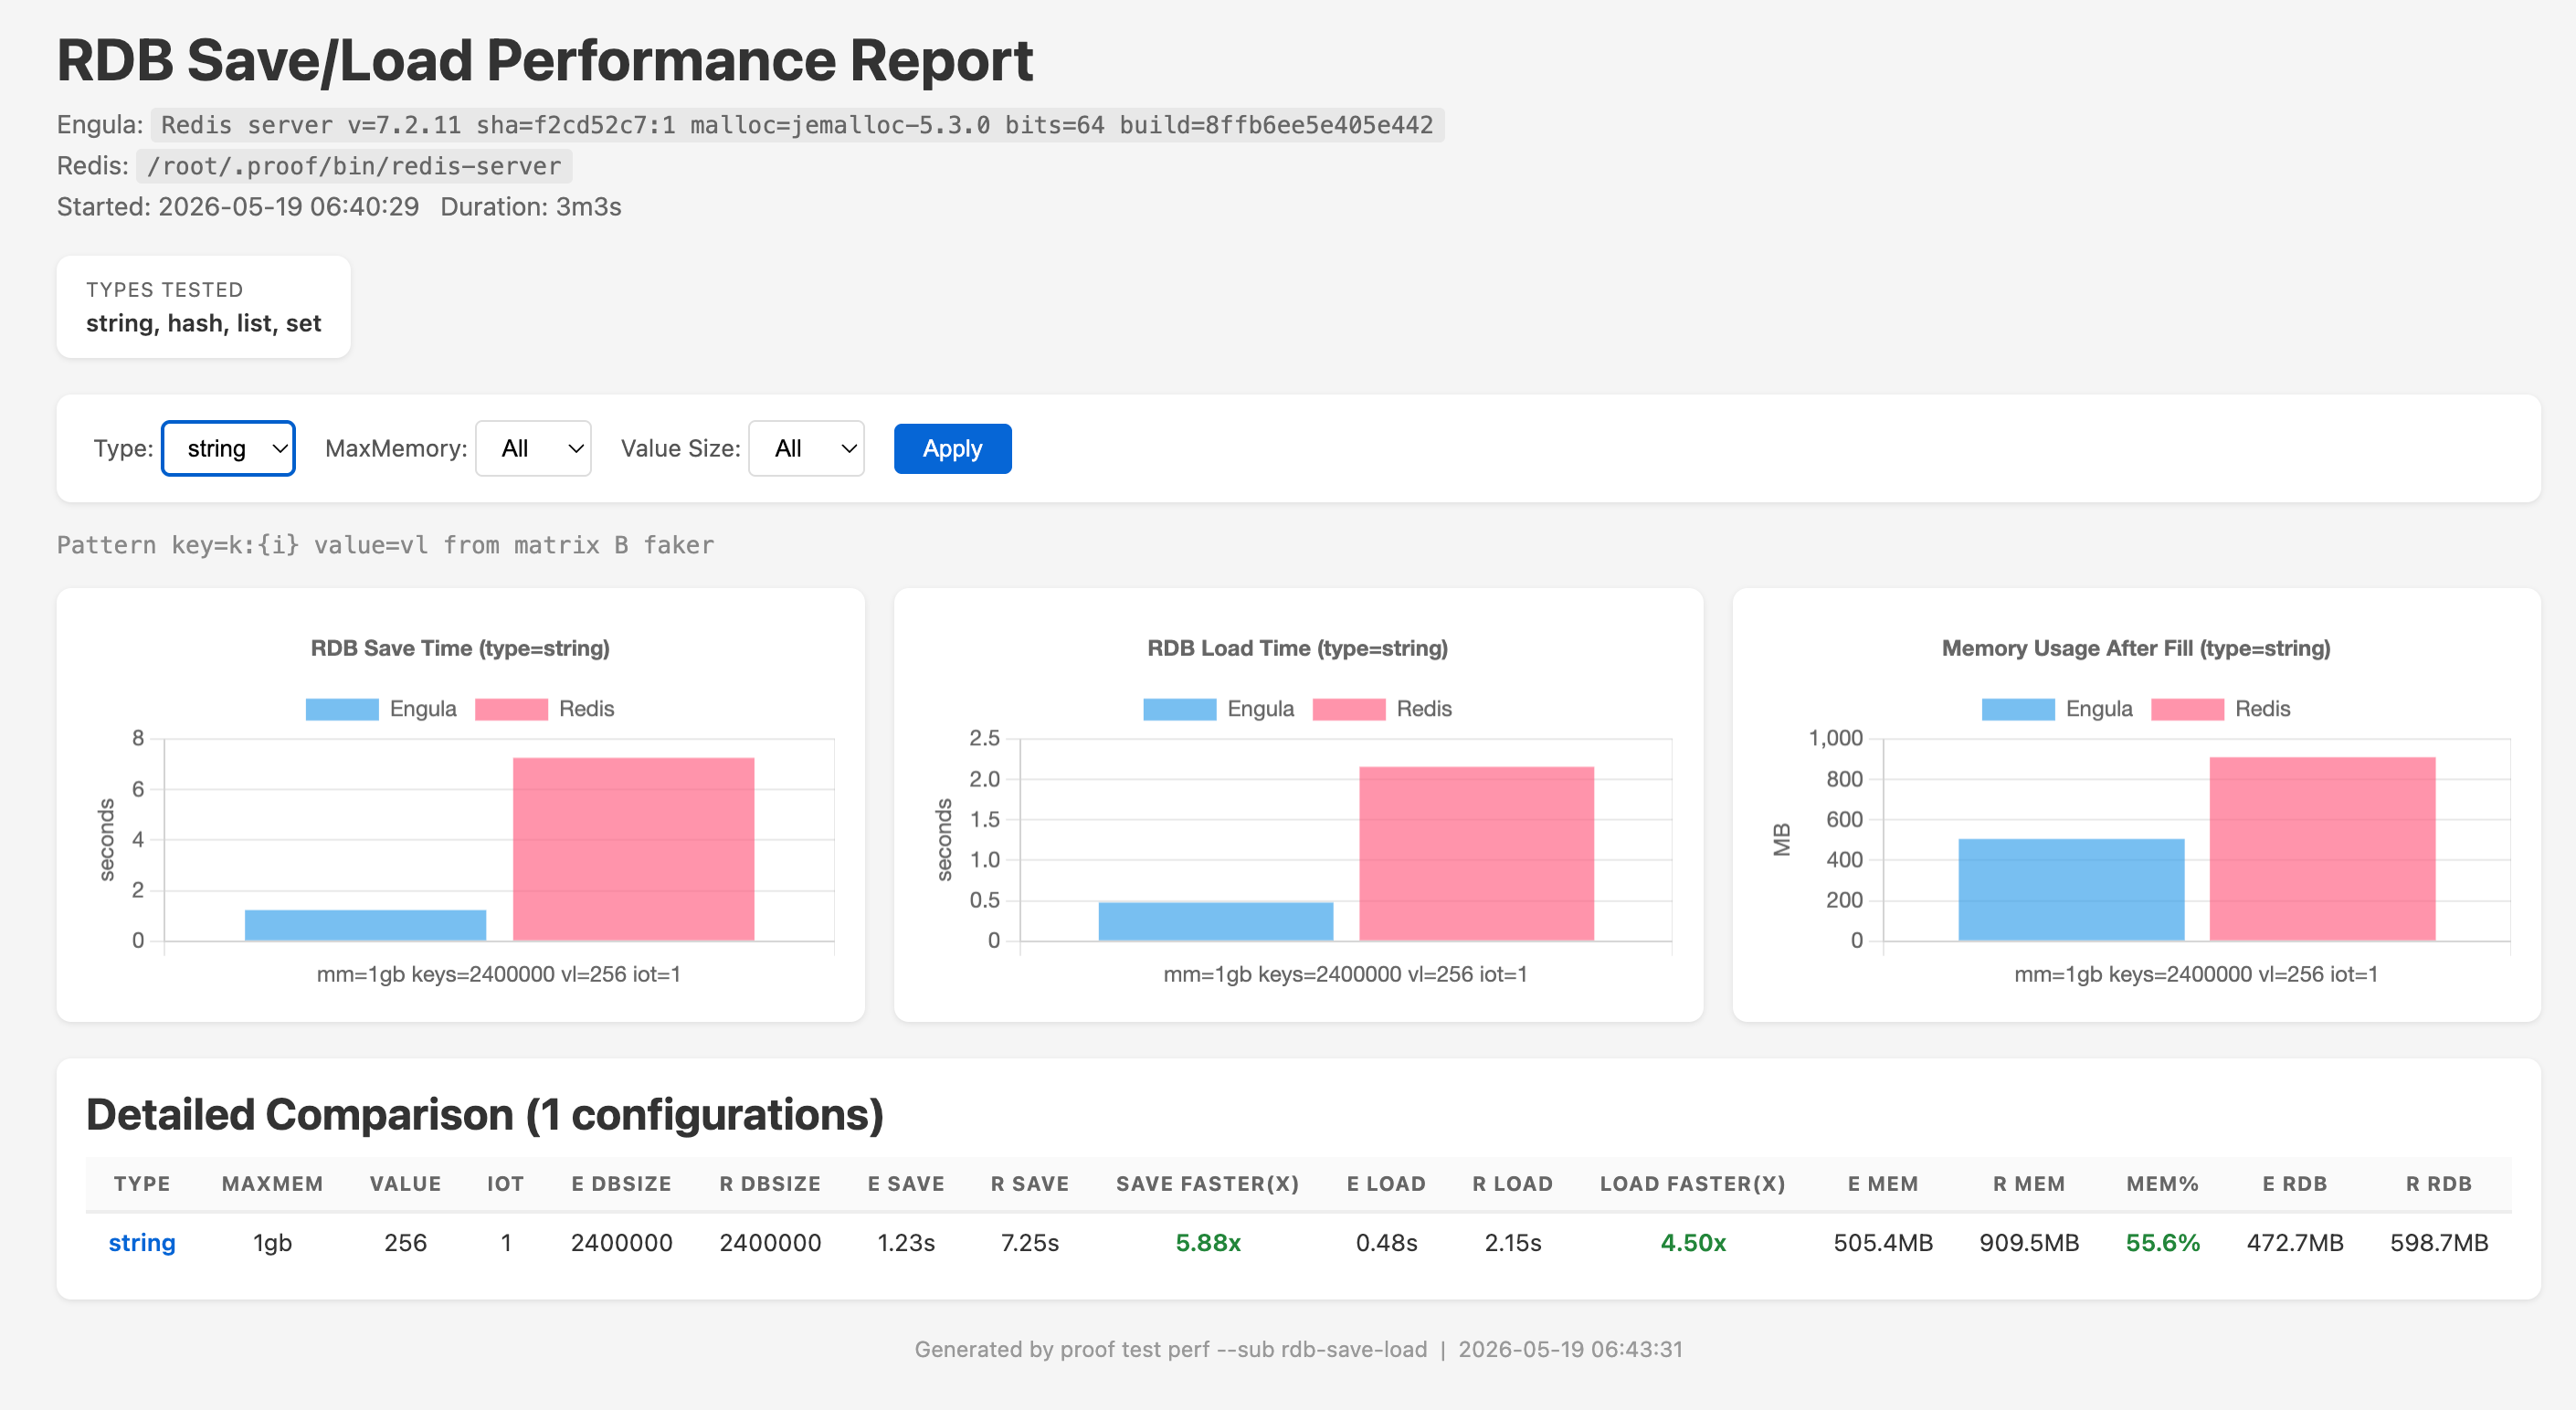Click the MEM% column header

(2163, 1184)
